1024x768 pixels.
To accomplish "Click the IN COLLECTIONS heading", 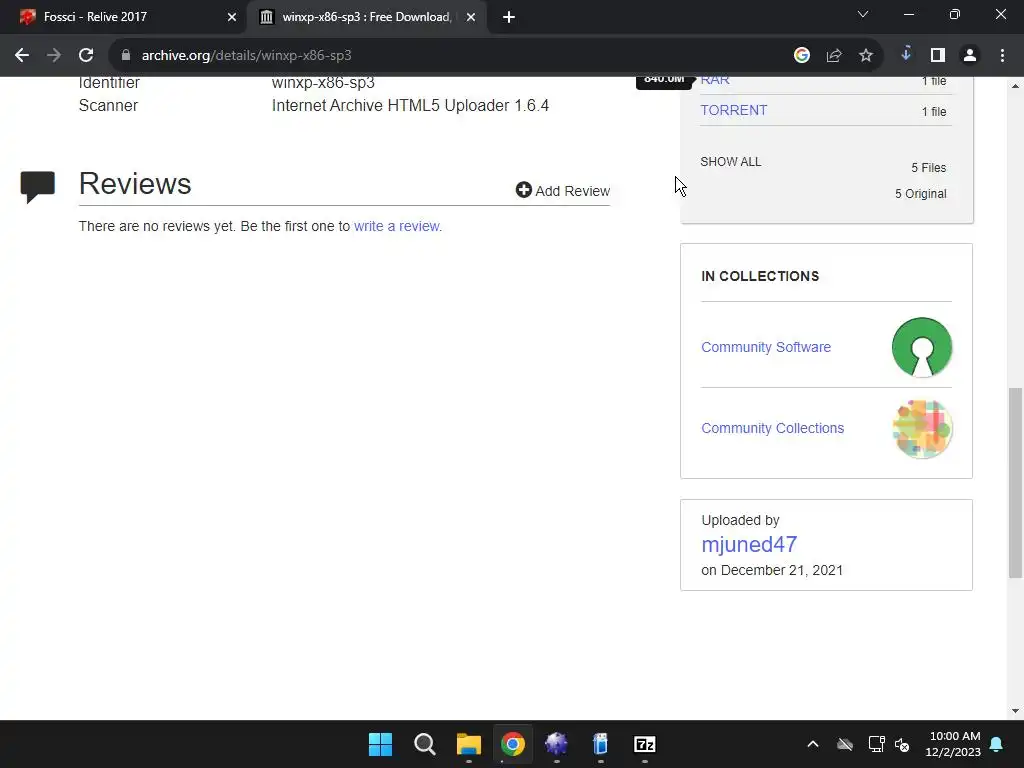I will point(760,276).
